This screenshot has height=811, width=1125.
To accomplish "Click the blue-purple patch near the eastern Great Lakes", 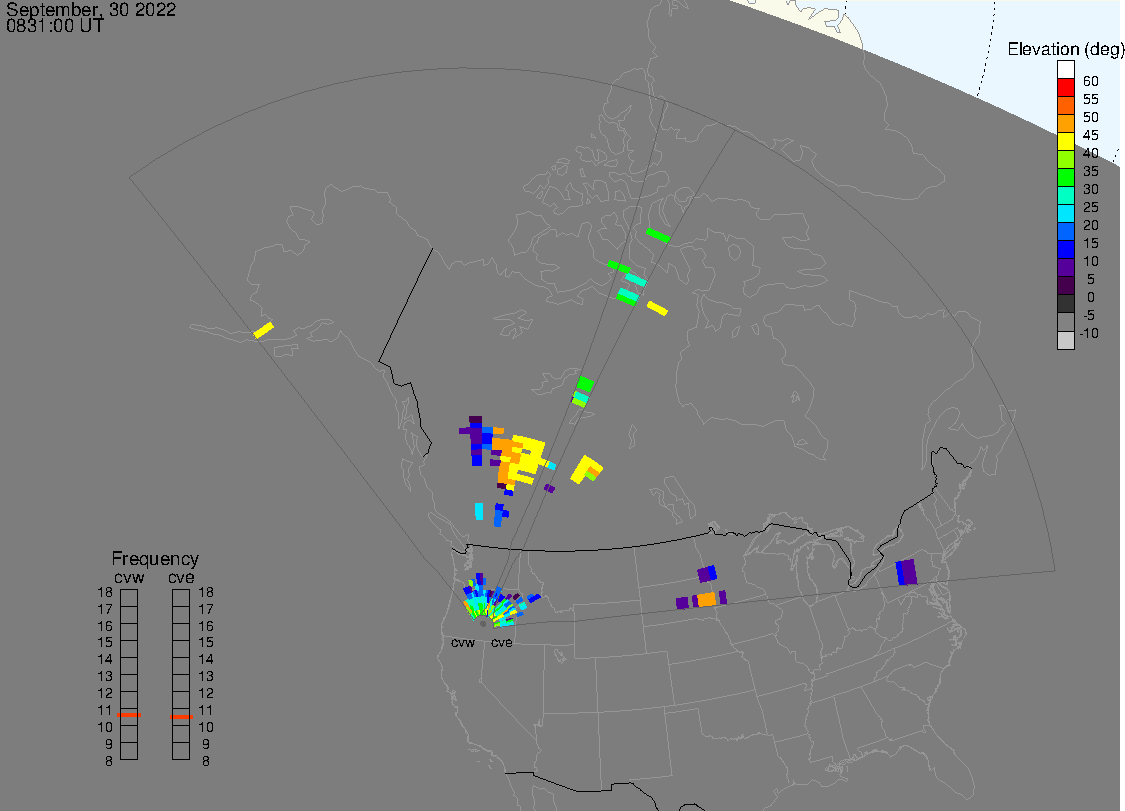I will pyautogui.click(x=906, y=572).
